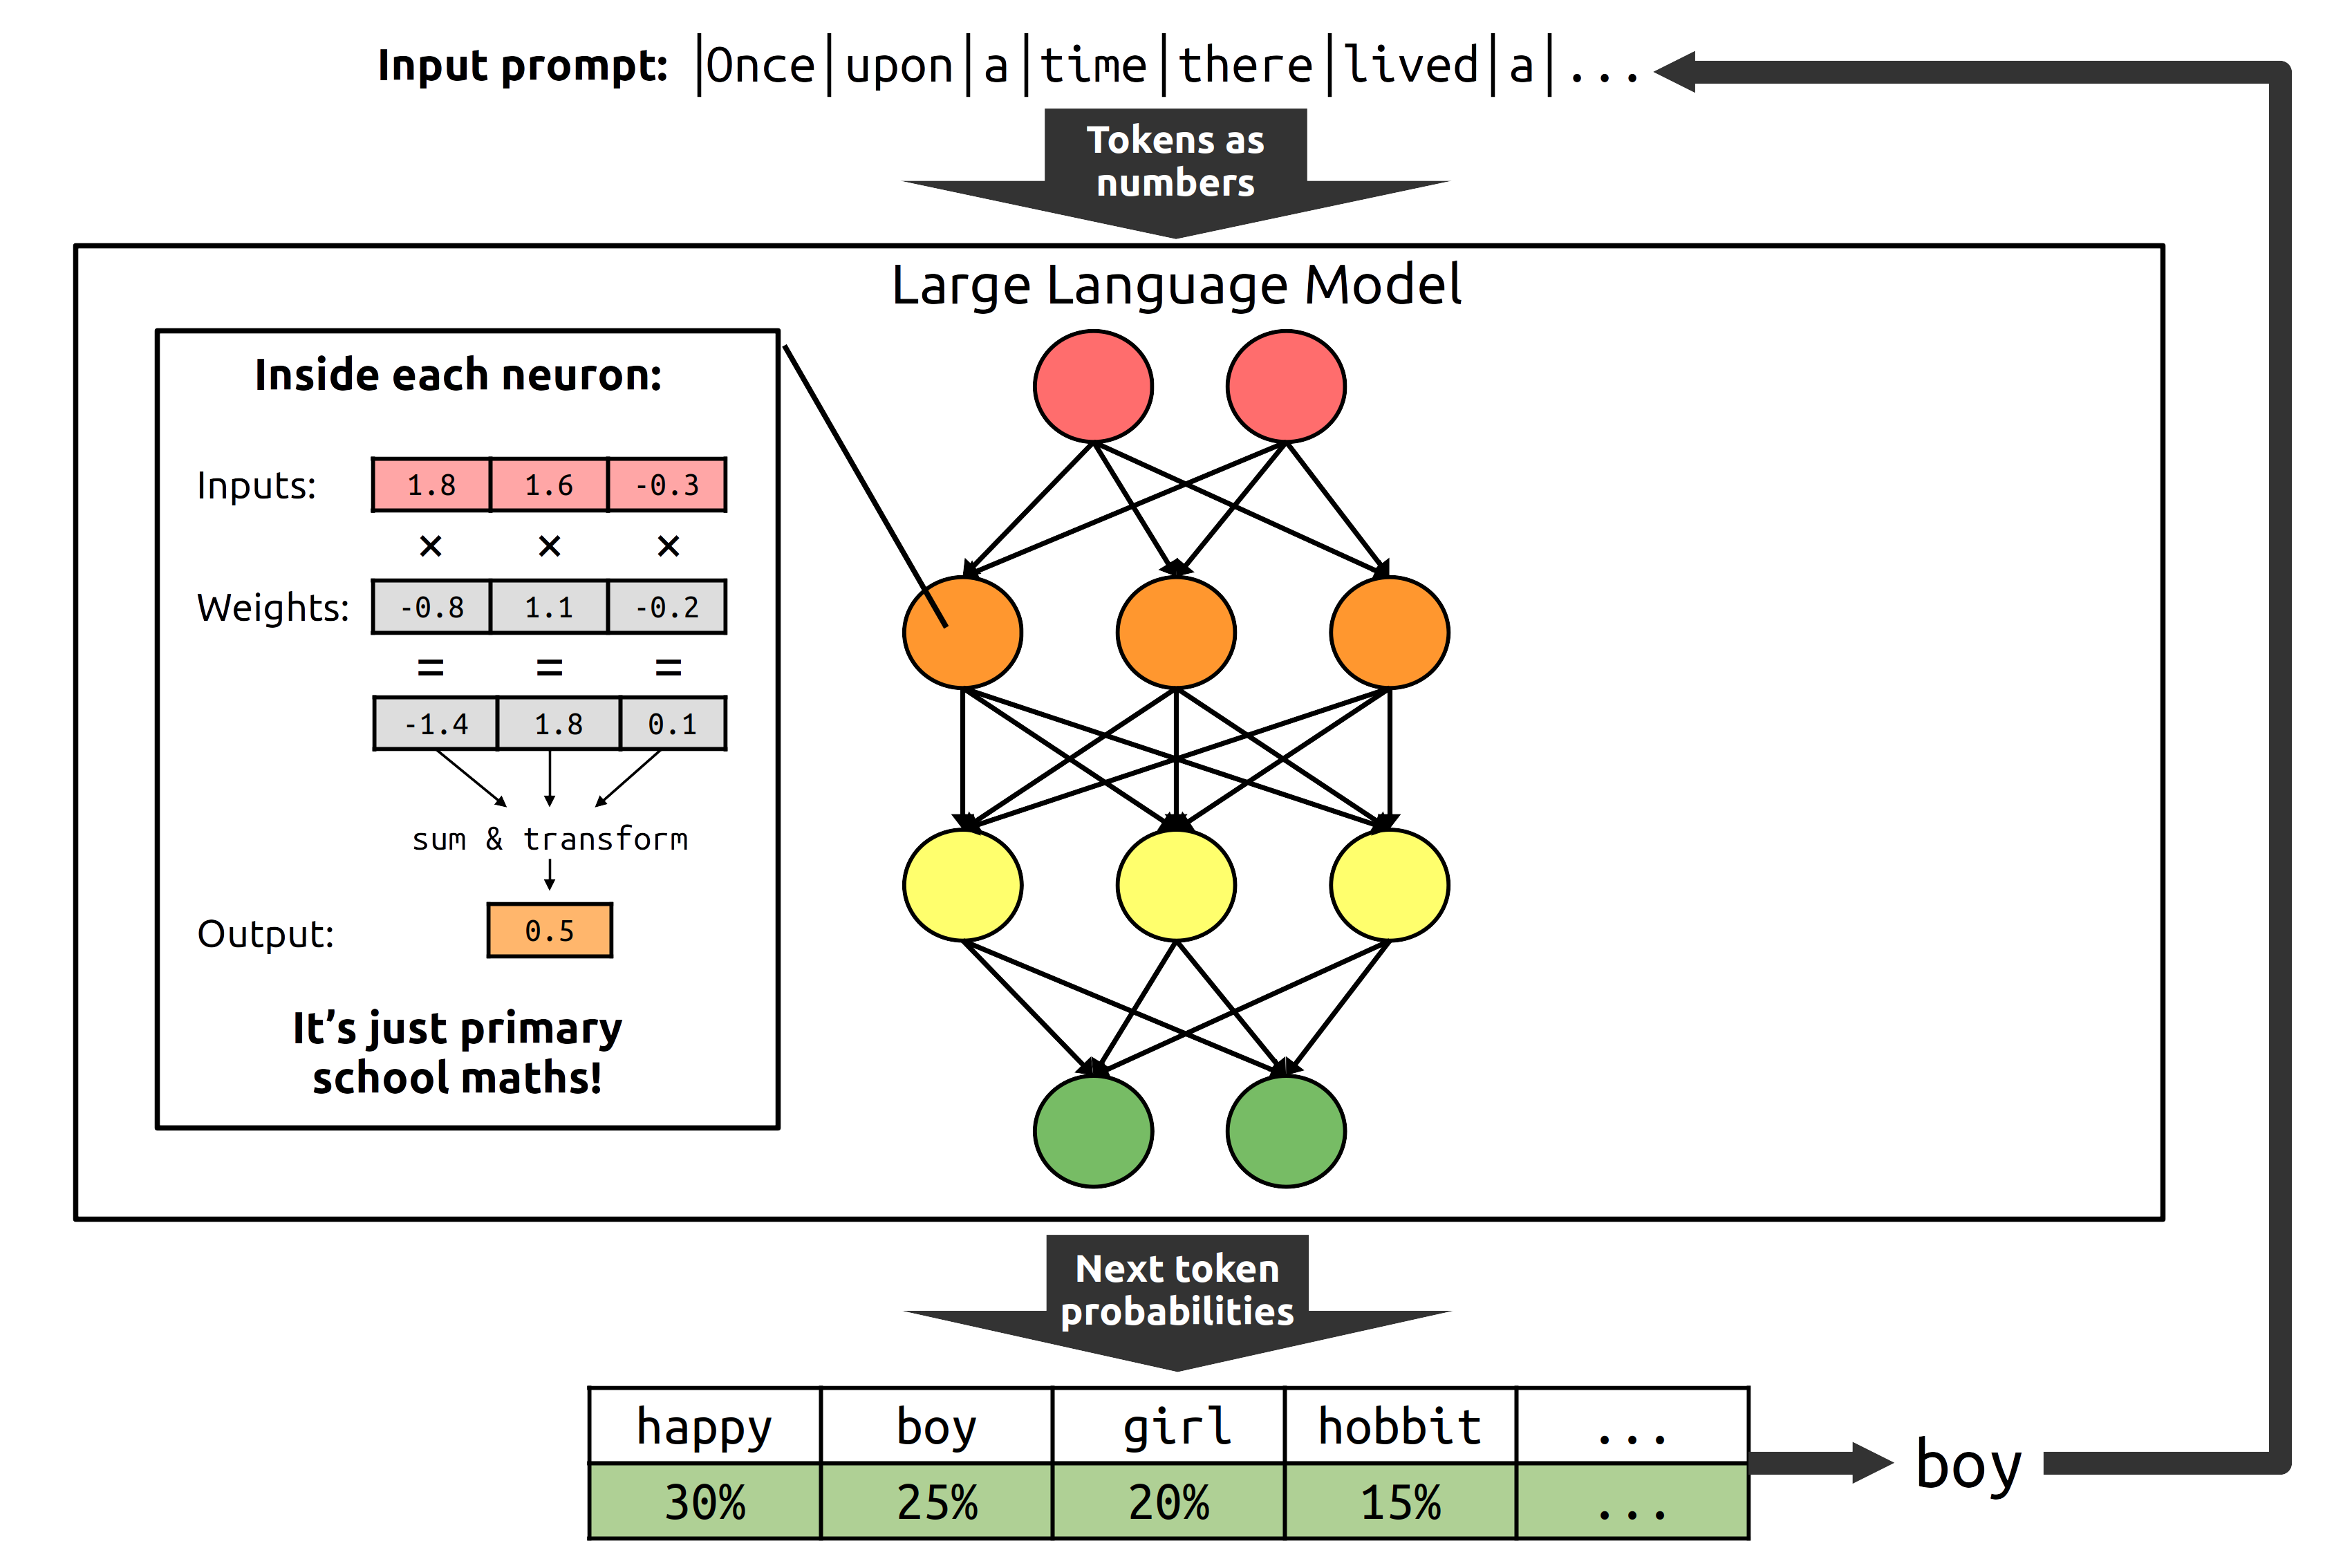Click the weight cell showing 1.1
The width and height of the screenshot is (2352, 1568).
point(549,607)
